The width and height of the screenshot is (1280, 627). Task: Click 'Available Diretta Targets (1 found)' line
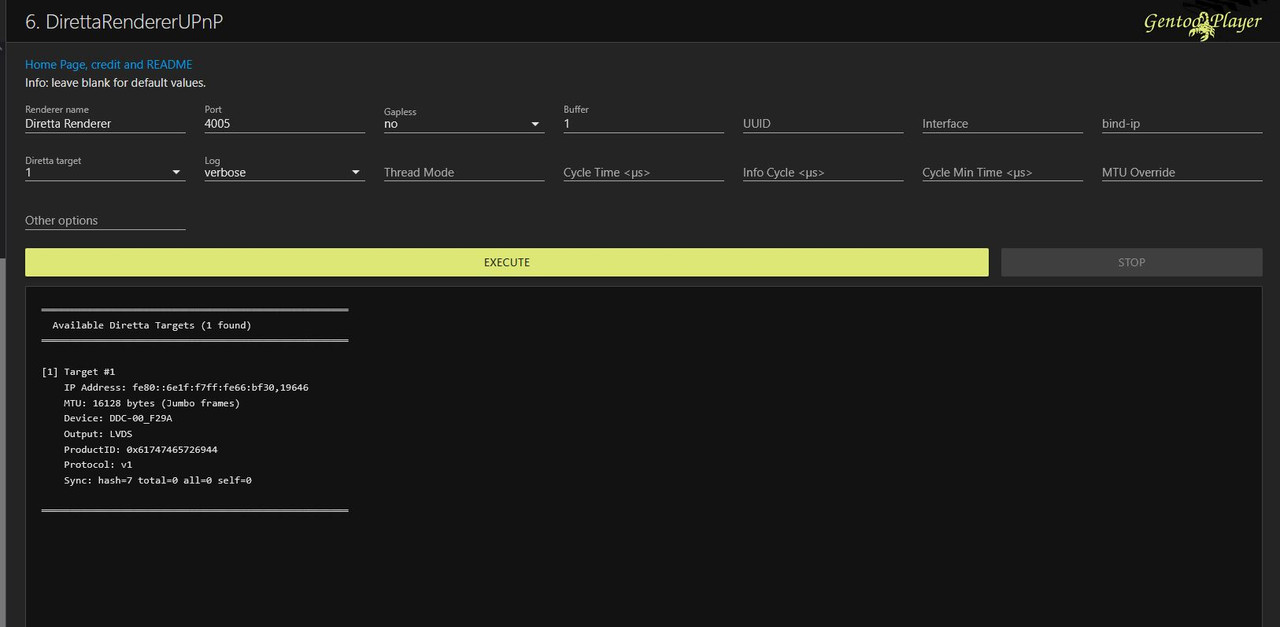click(x=152, y=325)
